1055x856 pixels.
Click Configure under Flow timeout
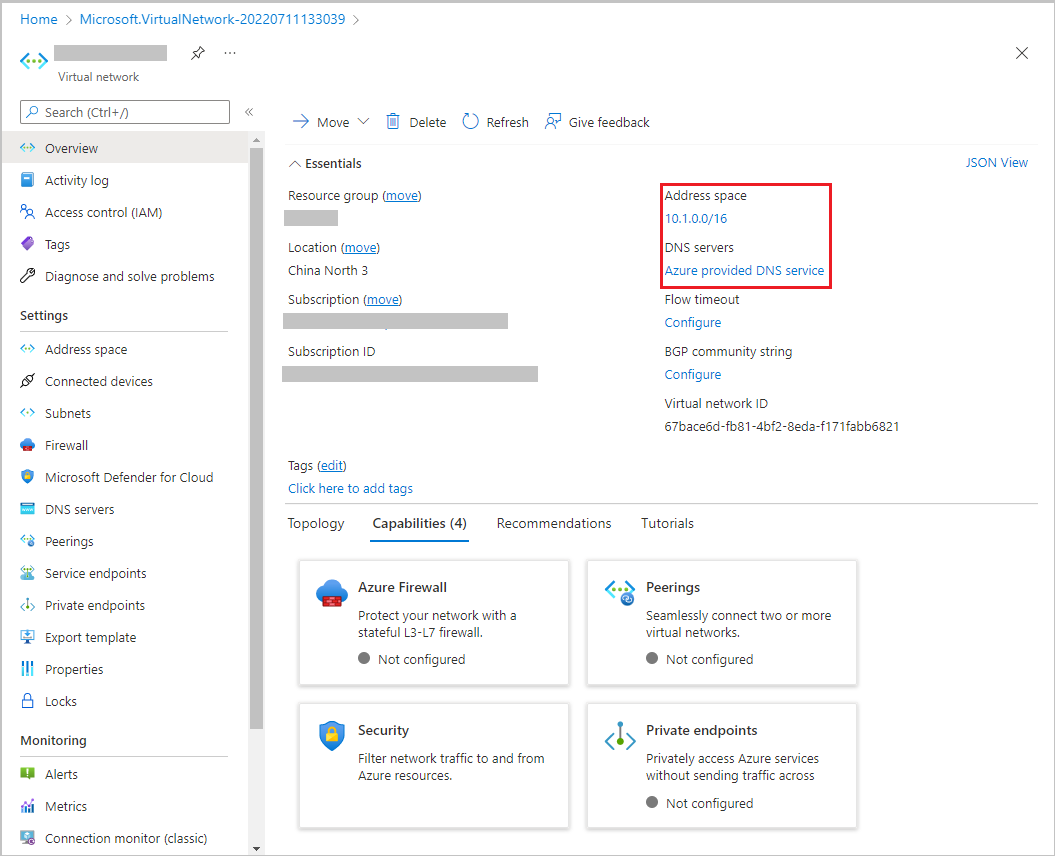click(692, 322)
